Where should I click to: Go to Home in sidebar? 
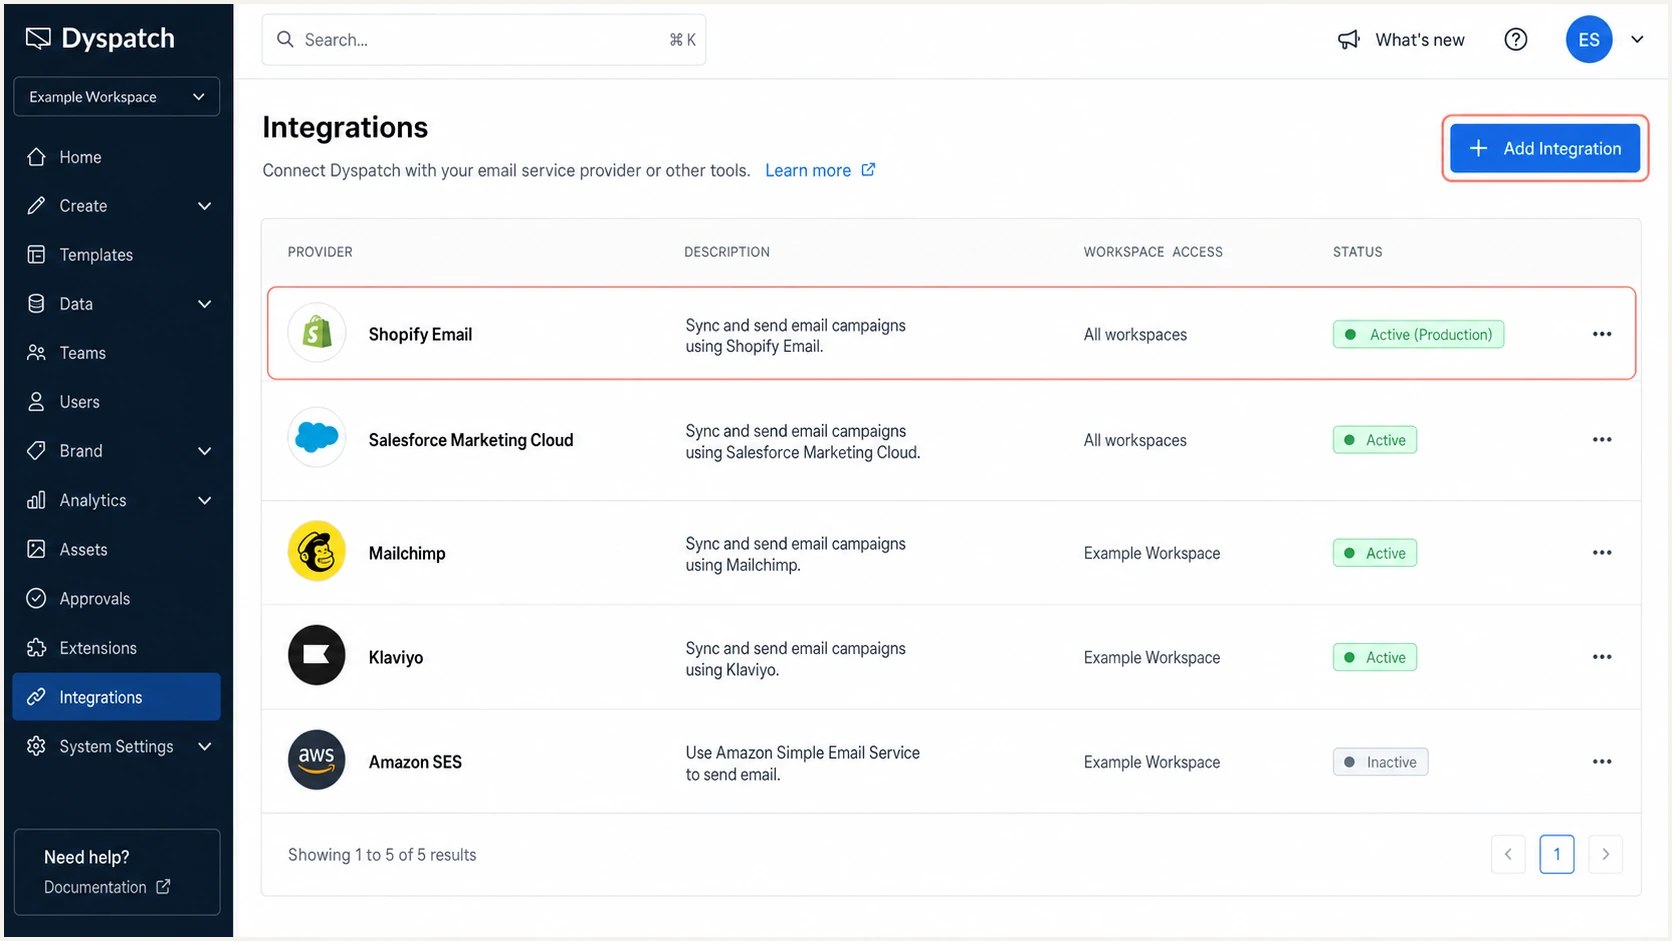(117, 157)
